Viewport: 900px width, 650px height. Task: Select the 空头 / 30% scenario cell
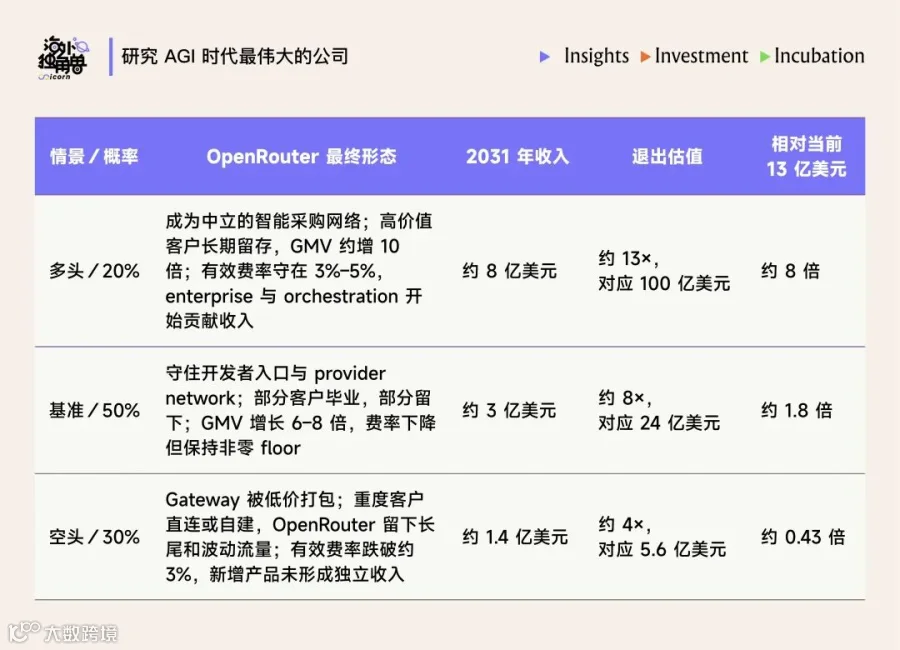click(94, 537)
